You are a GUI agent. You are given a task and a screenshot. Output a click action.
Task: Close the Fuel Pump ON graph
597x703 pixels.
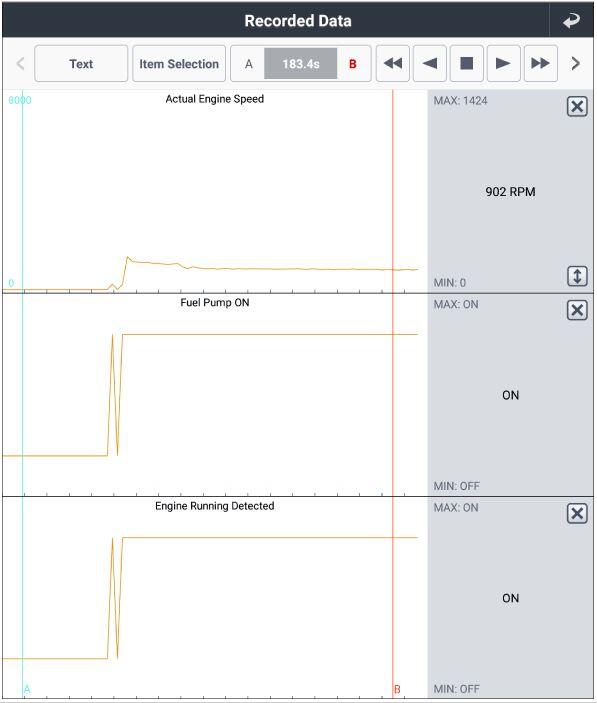click(x=577, y=310)
